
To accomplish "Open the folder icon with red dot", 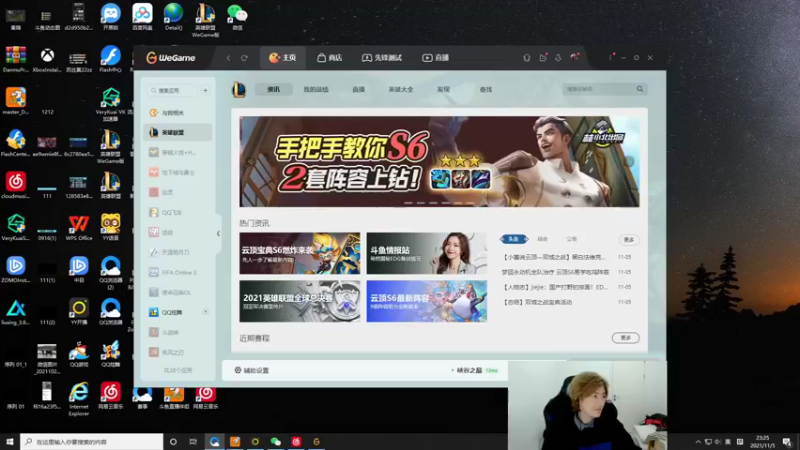I will tap(543, 58).
